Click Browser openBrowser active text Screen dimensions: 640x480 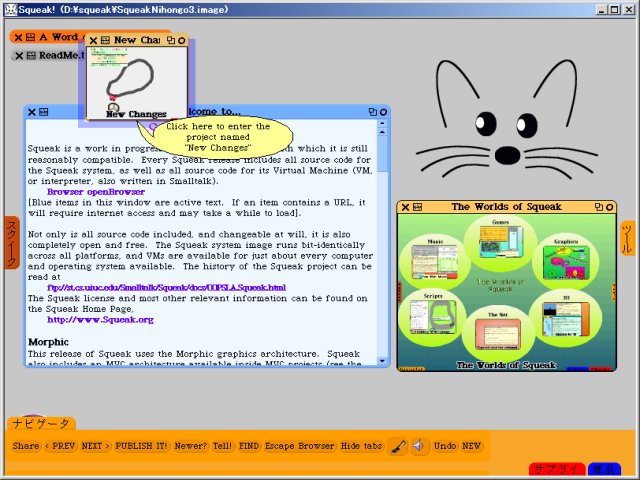coord(96,192)
